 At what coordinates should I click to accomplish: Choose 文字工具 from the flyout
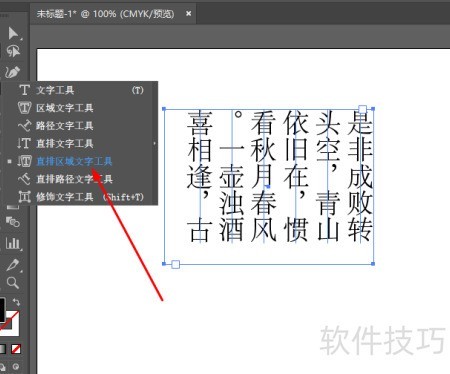coord(80,90)
